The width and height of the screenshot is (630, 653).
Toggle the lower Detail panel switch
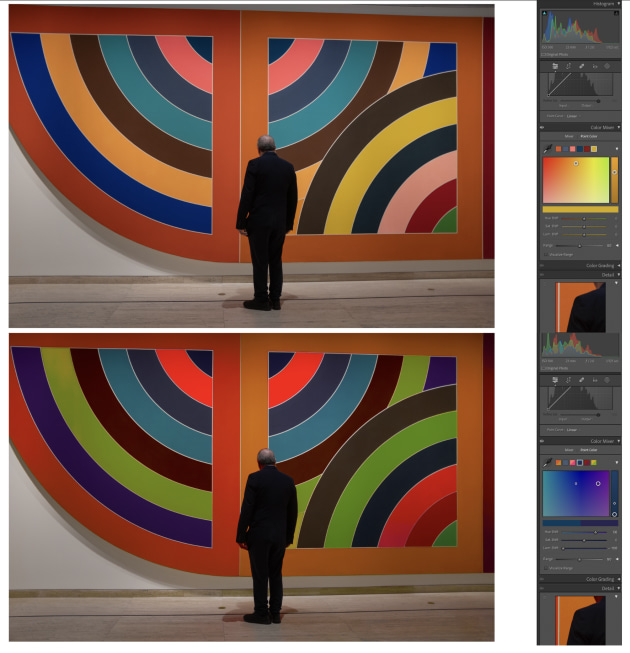coord(542,588)
